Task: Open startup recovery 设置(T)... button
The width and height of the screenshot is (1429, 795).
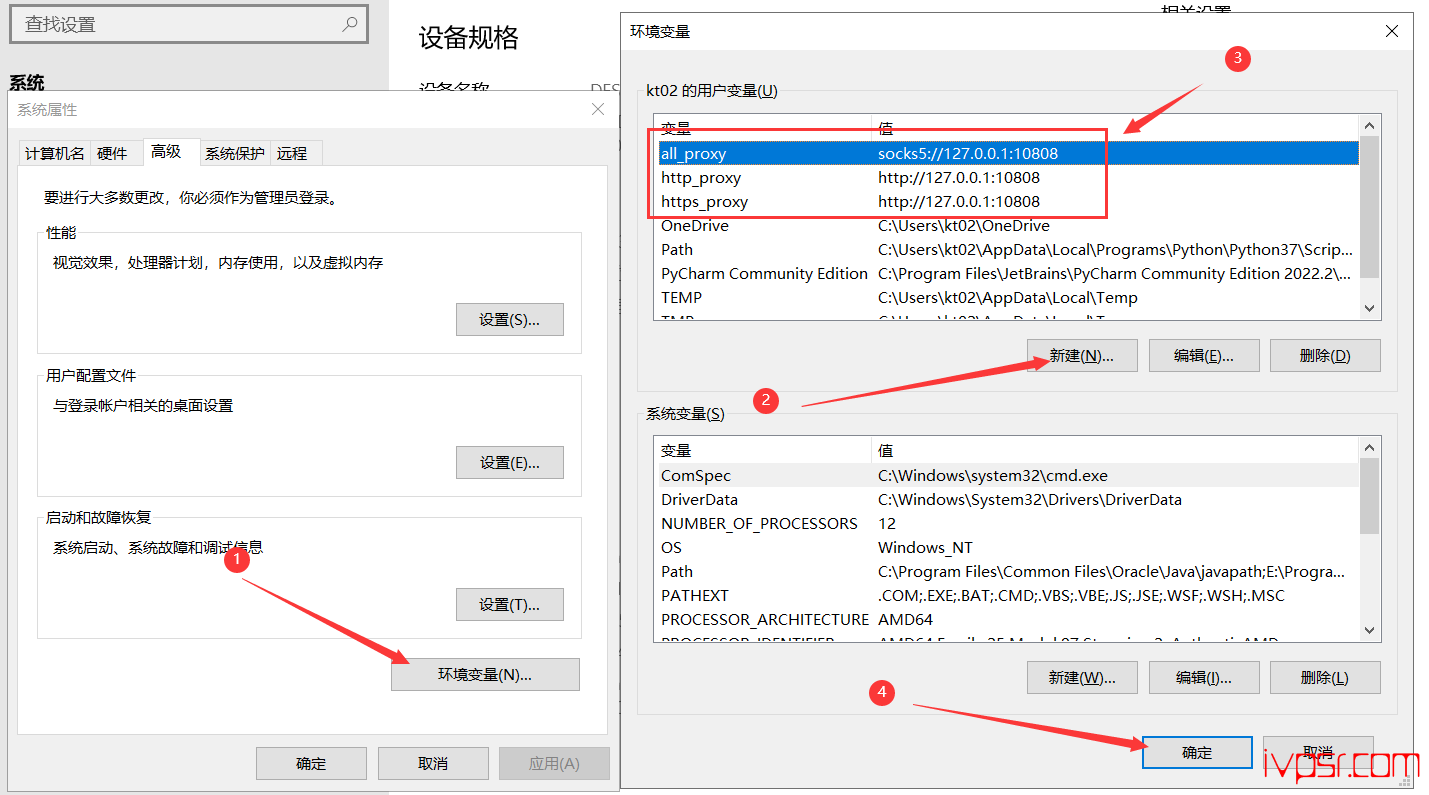Action: pos(510,605)
